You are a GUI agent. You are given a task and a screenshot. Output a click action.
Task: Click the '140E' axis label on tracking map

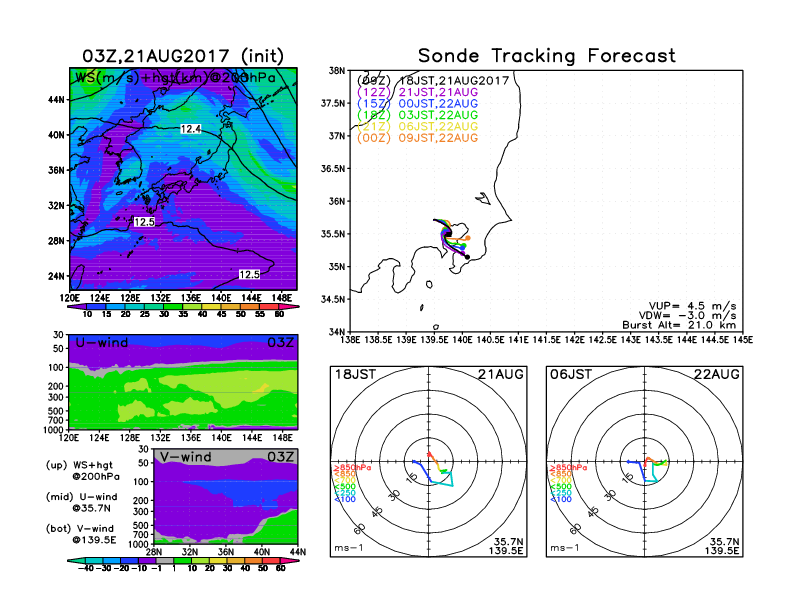pos(462,340)
